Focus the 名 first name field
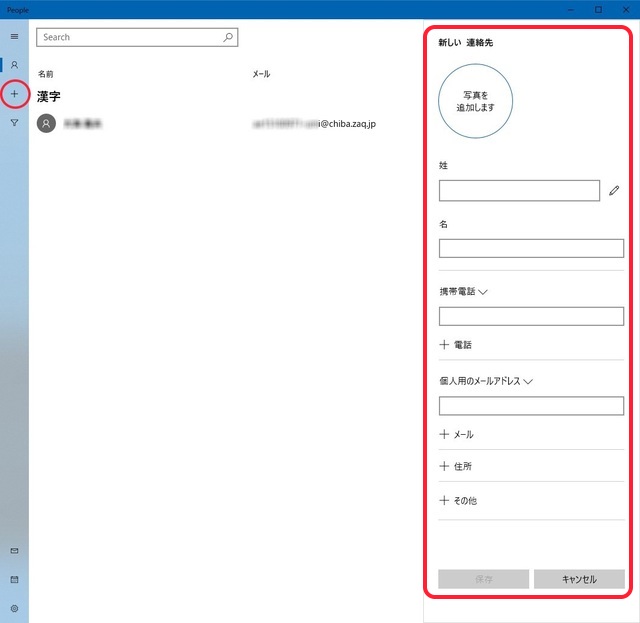This screenshot has width=640, height=623. pos(531,248)
